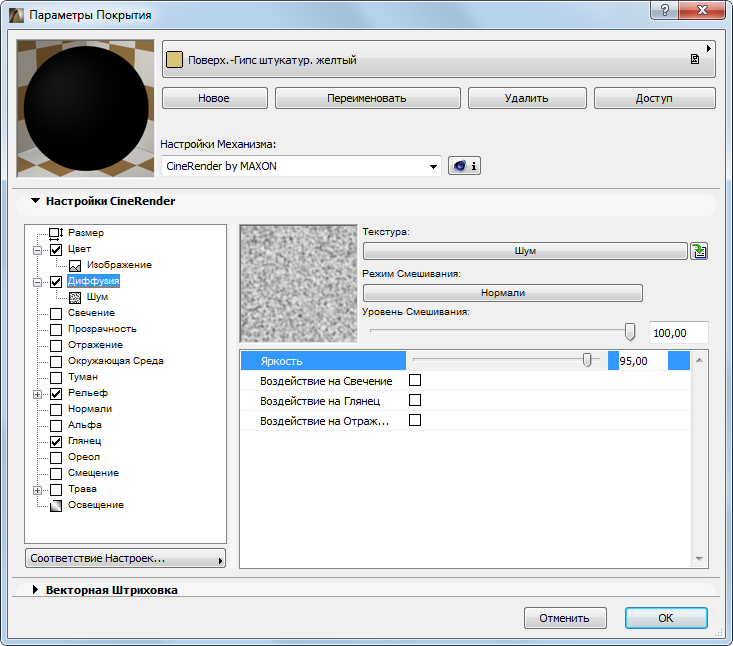The height and width of the screenshot is (646, 733).
Task: Open the CineRender by MAXON engine dropdown
Action: [301, 166]
